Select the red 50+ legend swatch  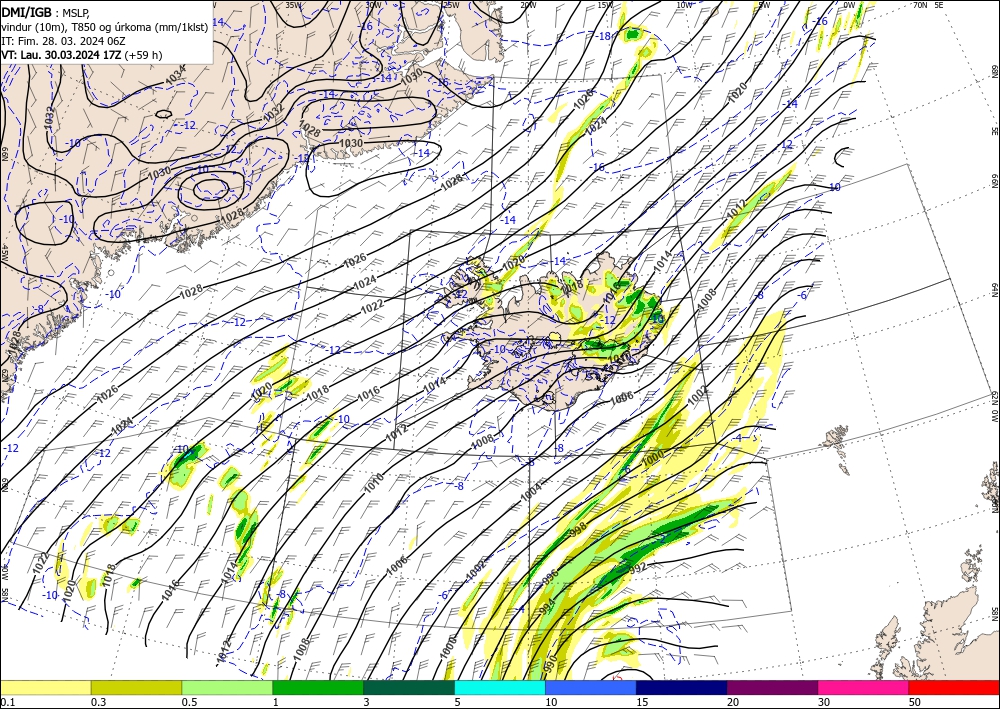(x=954, y=687)
